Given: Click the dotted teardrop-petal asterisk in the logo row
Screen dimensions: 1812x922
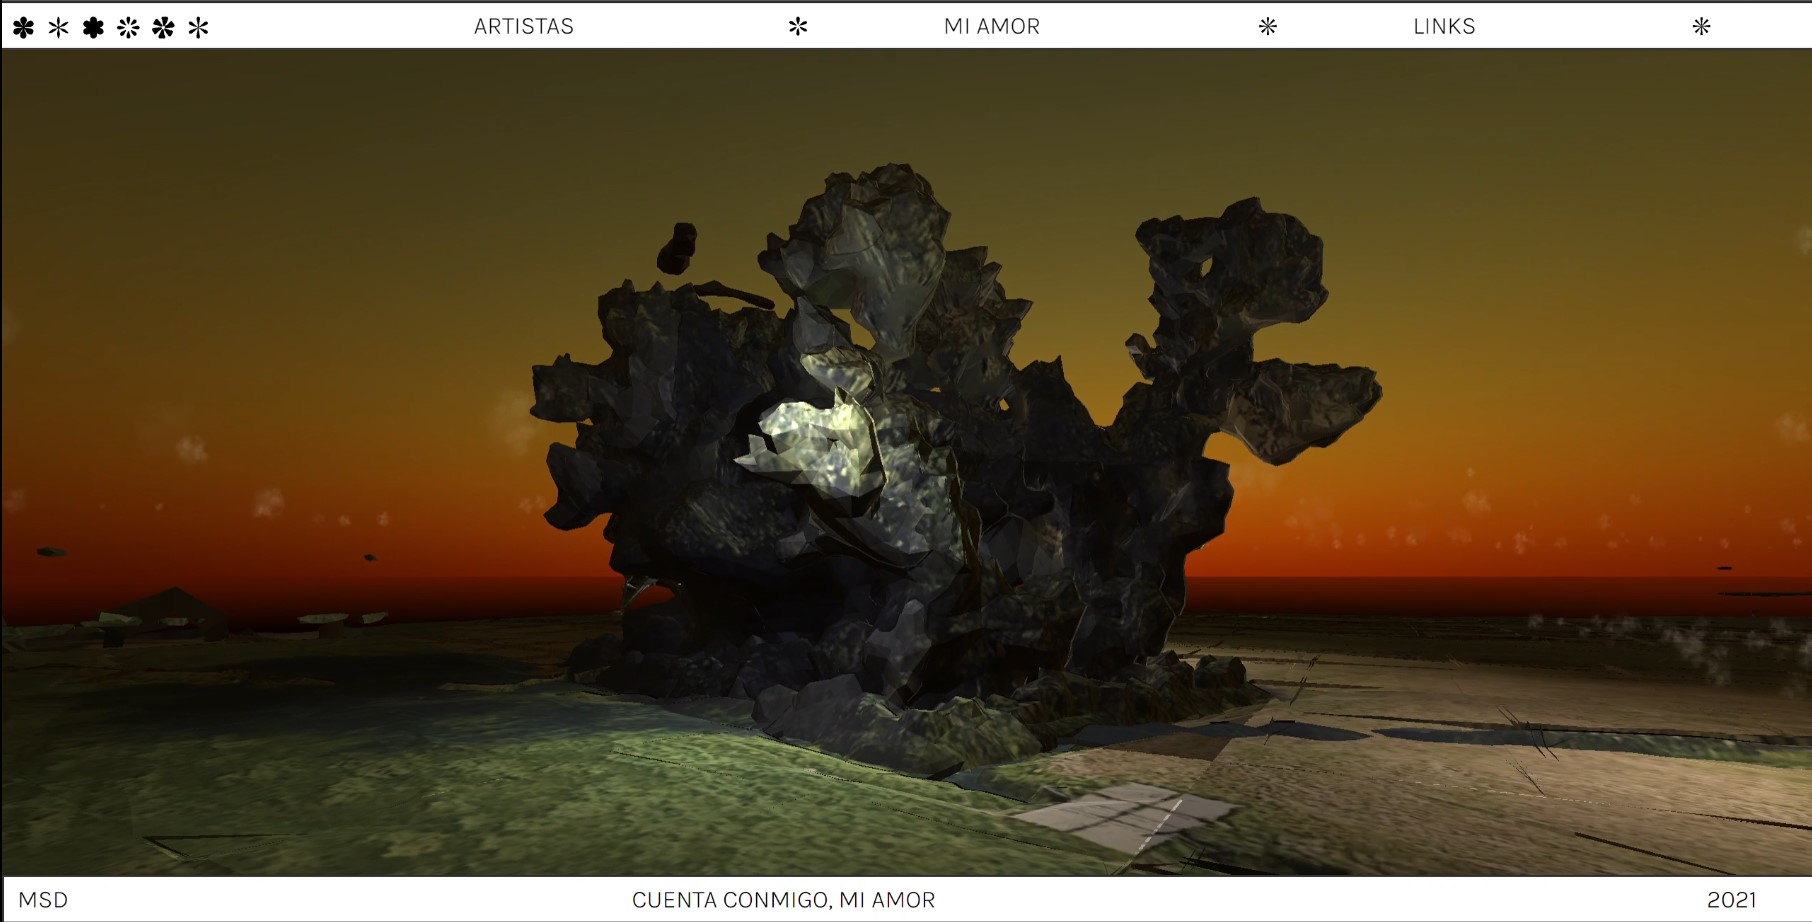Looking at the screenshot, I should [x=128, y=27].
